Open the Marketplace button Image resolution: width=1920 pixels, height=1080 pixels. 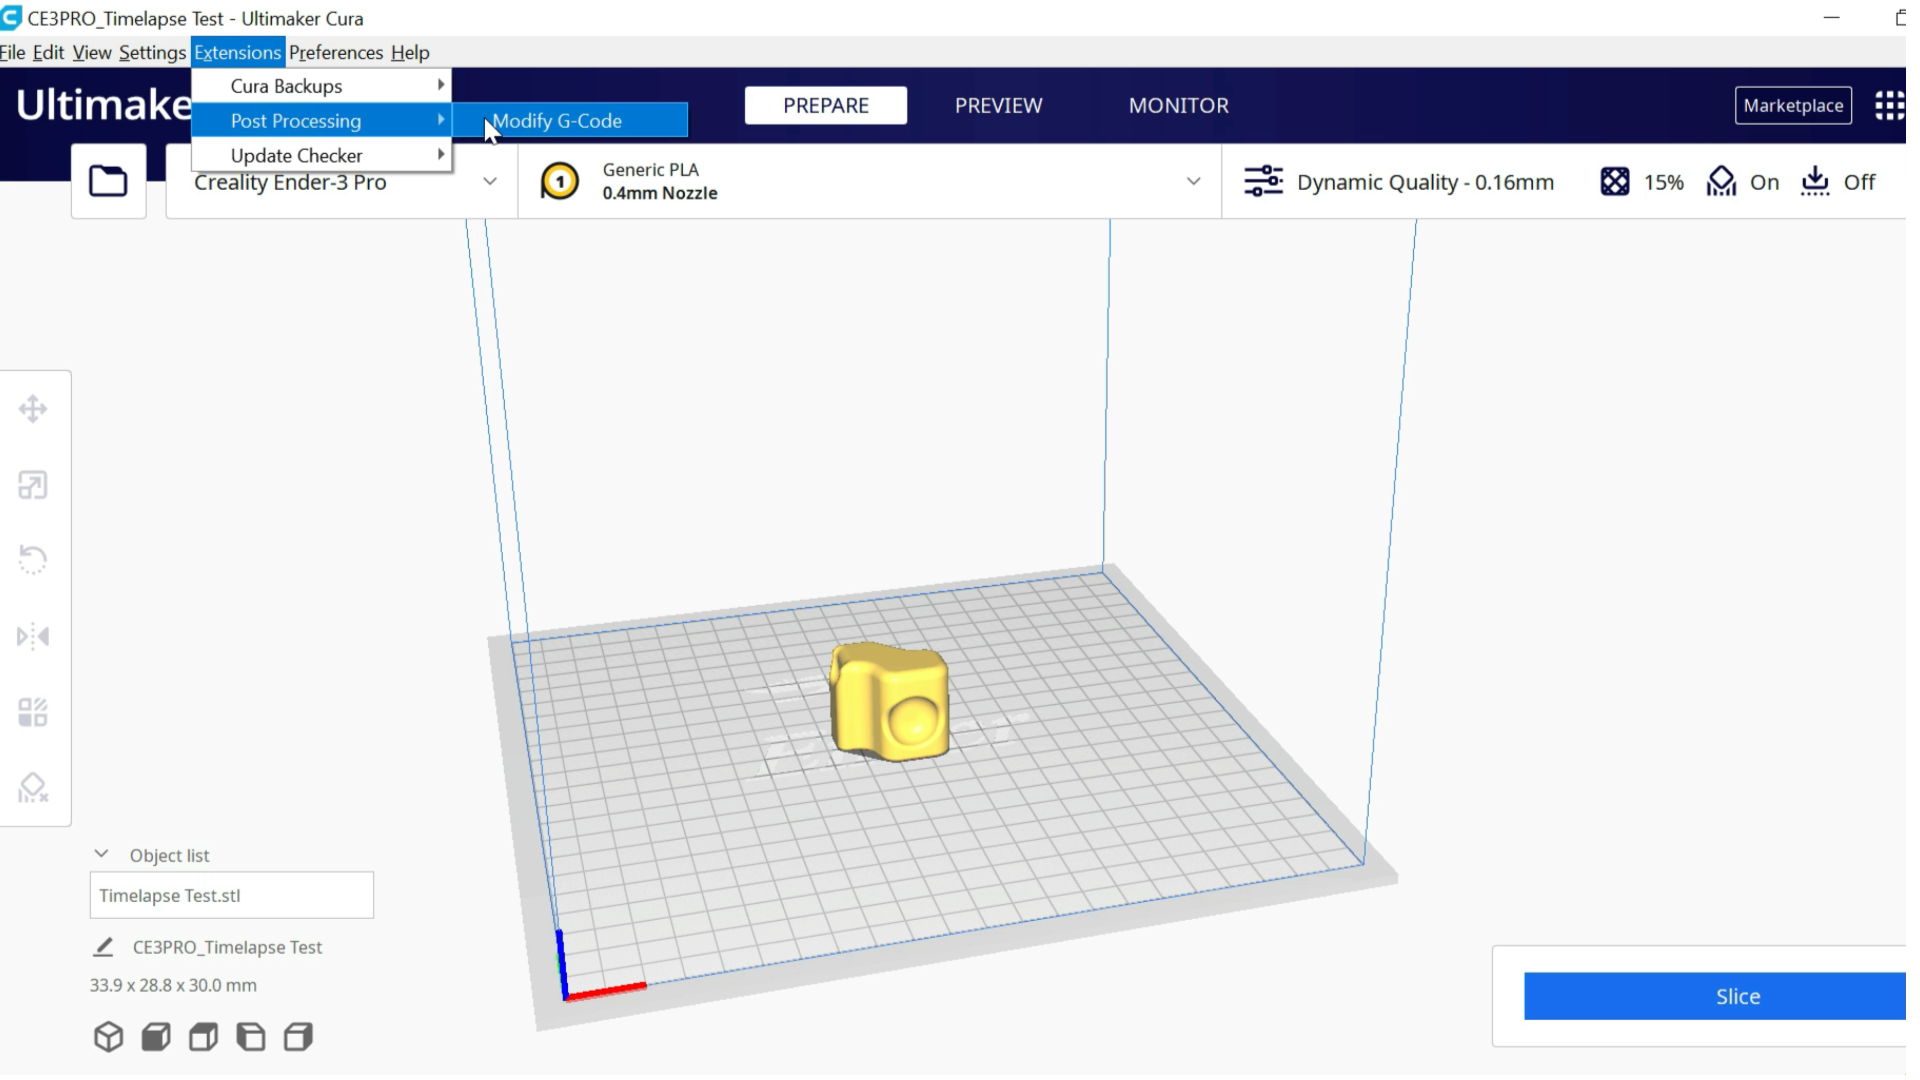click(x=1792, y=105)
